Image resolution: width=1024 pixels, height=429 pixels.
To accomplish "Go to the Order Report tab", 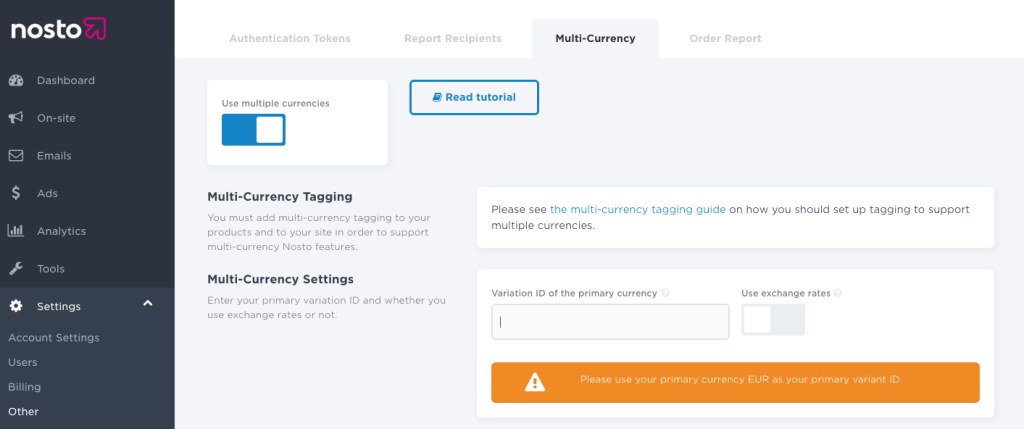I will point(725,39).
